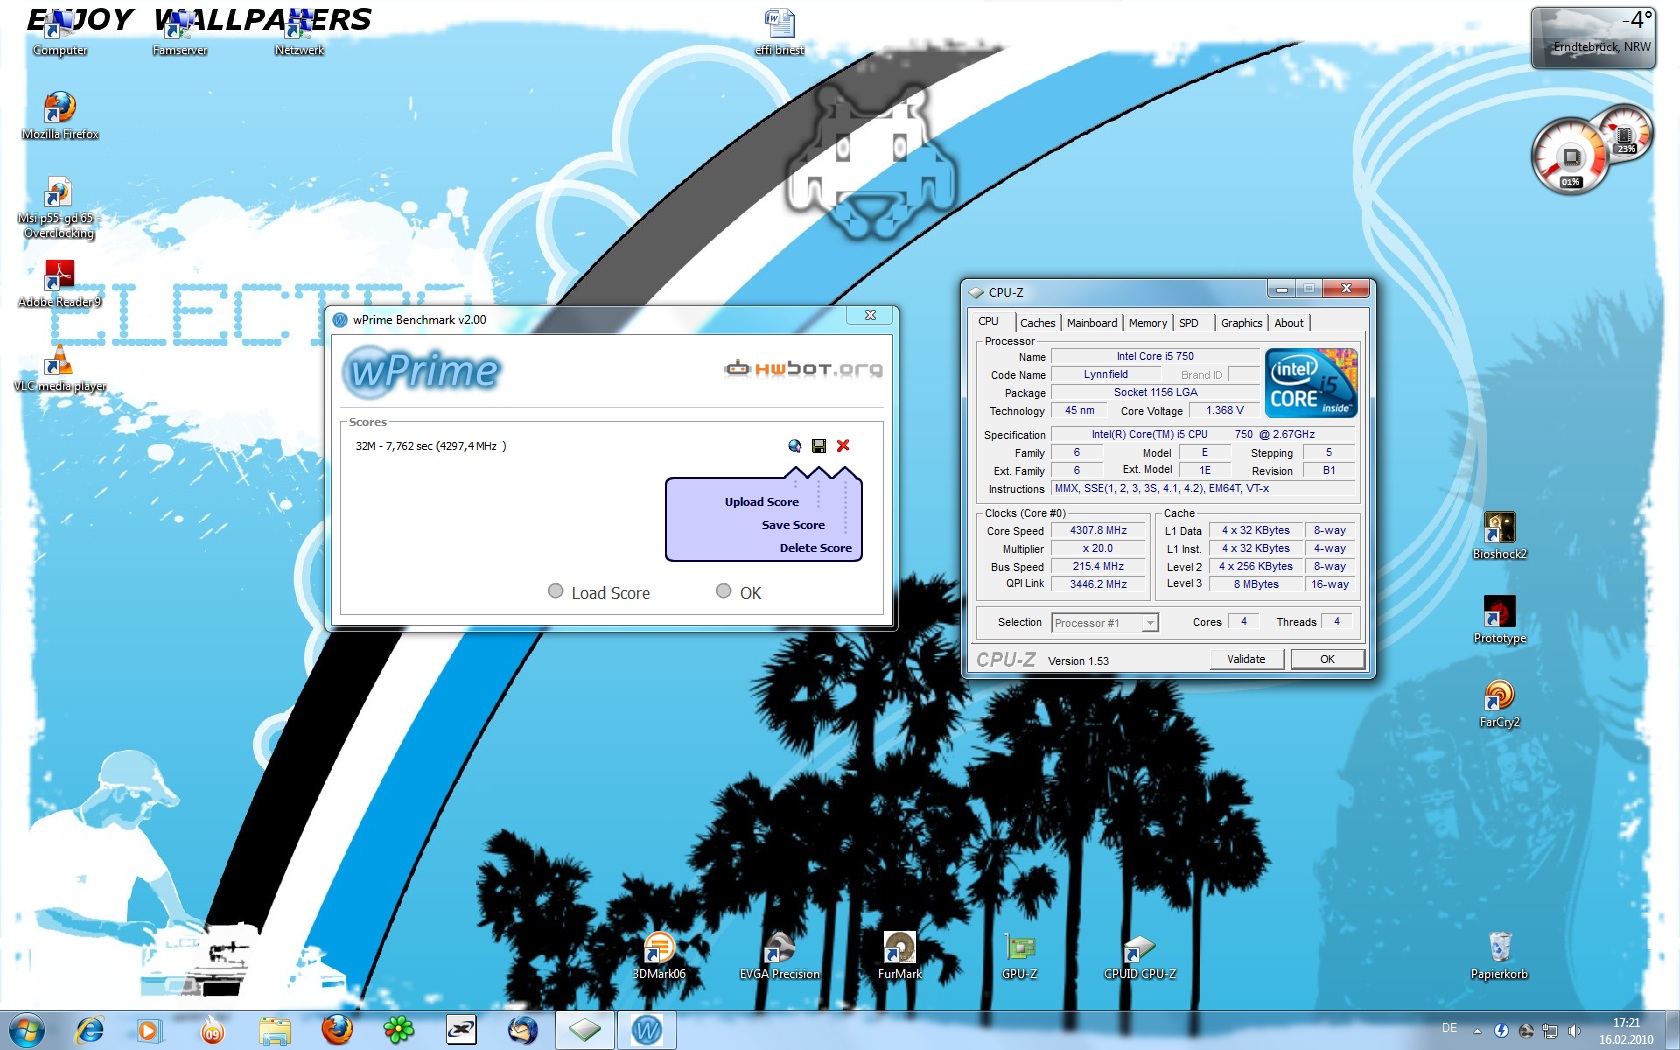
Task: Open Windows Media Player from the taskbar
Action: coord(148,1029)
